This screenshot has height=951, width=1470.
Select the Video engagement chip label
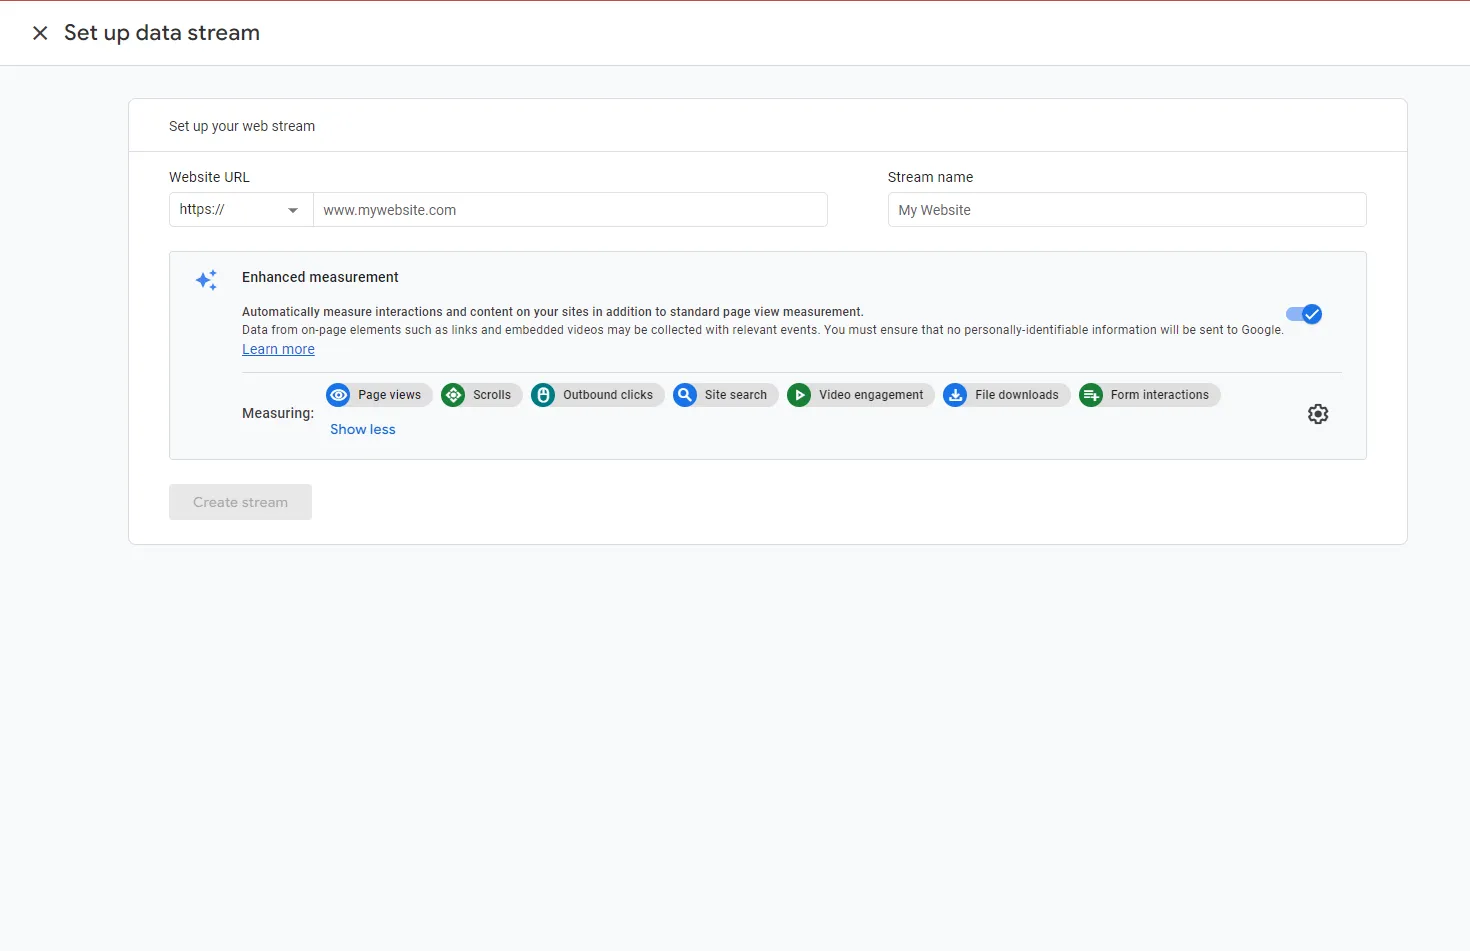(871, 395)
